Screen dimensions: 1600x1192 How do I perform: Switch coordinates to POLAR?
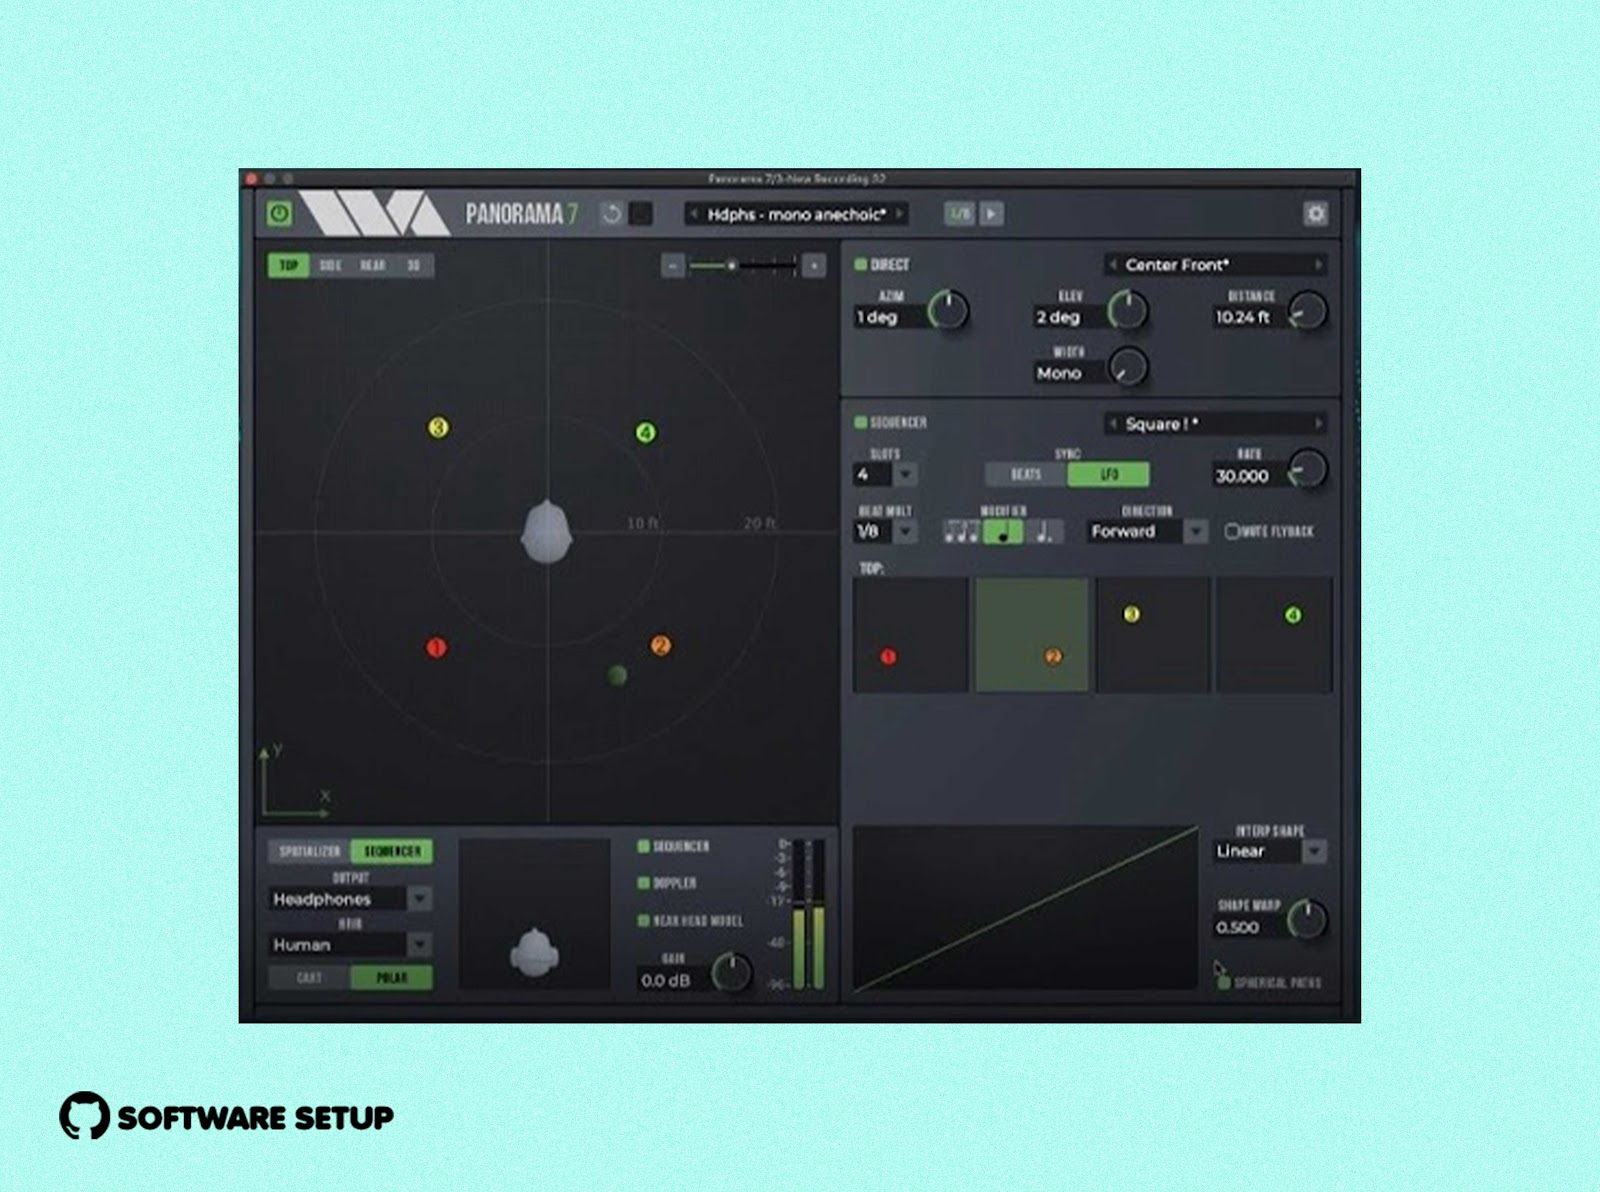point(392,978)
